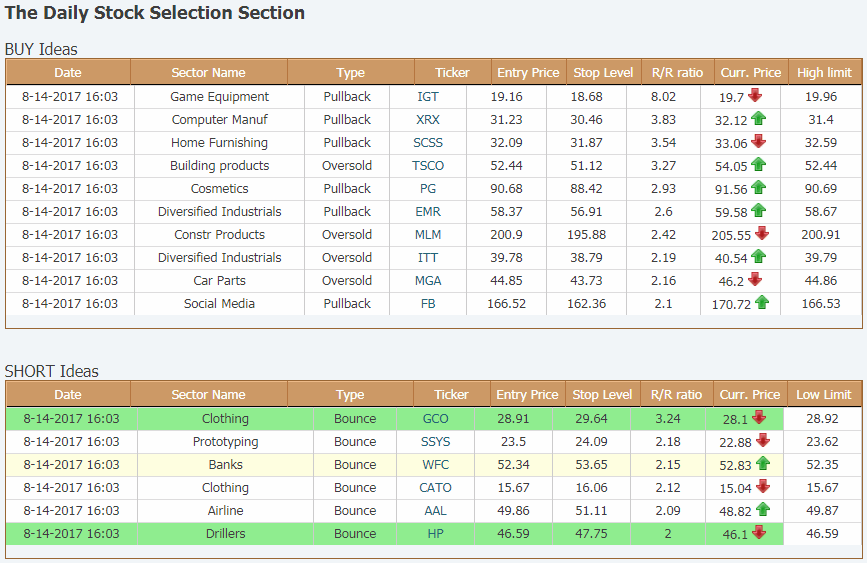Screen dimensions: 867x563
Task: Open the TSCO ticker link
Action: (x=428, y=165)
